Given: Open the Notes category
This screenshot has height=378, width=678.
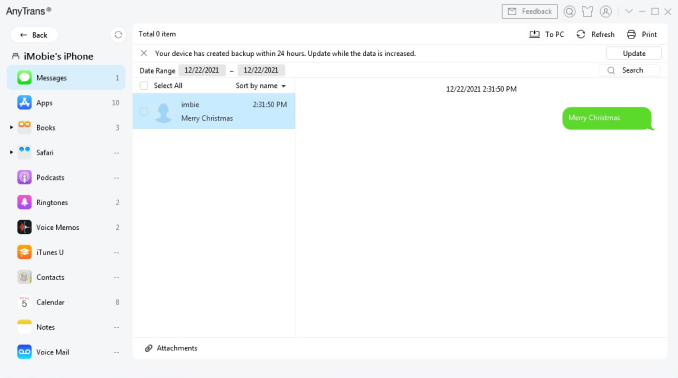Looking at the screenshot, I should tap(66, 327).
